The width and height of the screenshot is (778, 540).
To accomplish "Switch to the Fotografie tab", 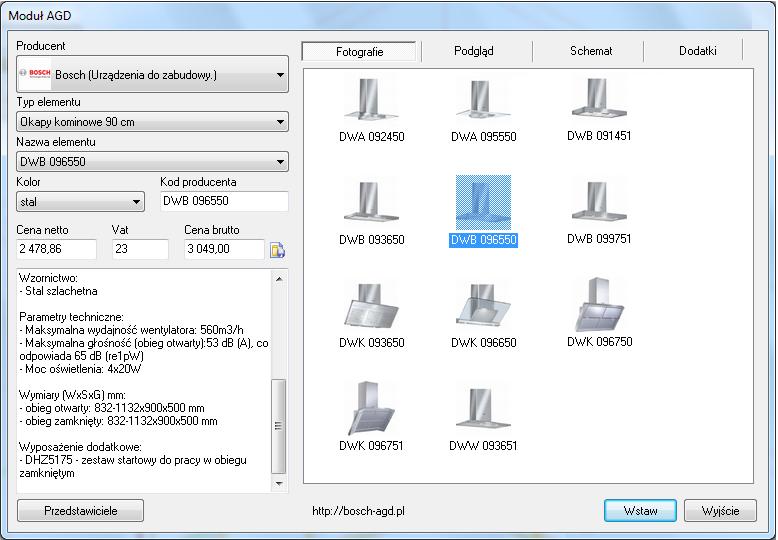I will (x=359, y=52).
